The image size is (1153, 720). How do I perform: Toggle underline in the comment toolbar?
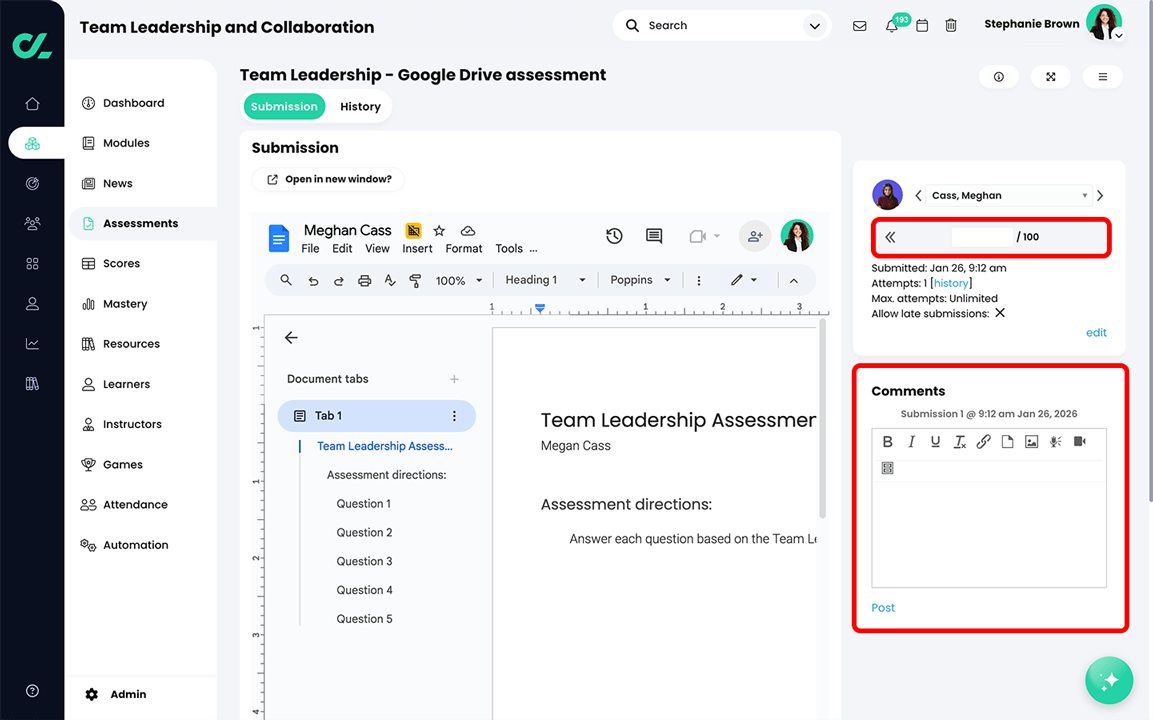[x=935, y=441]
